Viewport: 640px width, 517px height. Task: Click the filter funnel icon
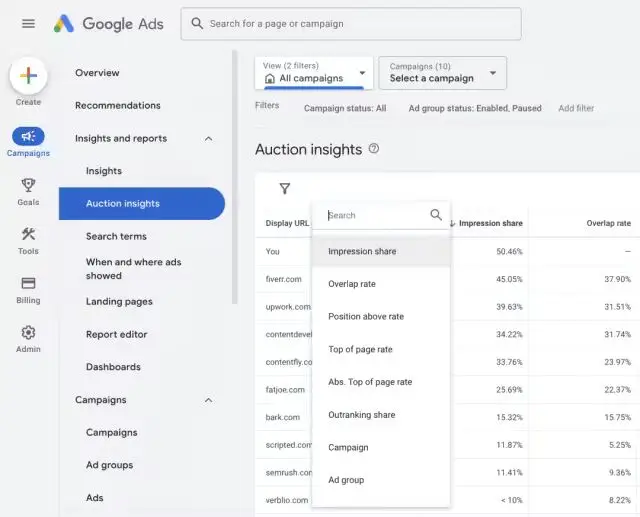pos(285,188)
